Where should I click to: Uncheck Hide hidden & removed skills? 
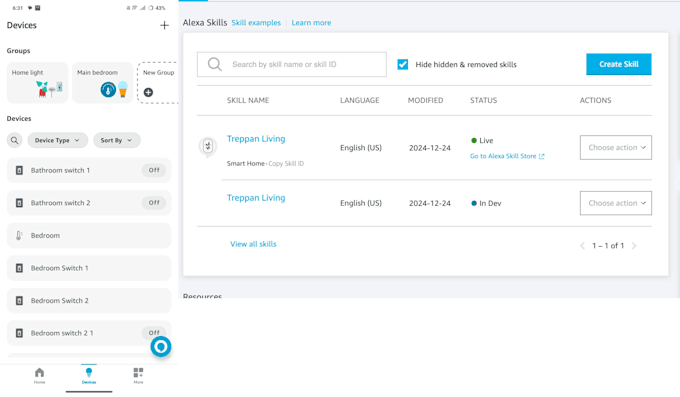click(x=402, y=64)
